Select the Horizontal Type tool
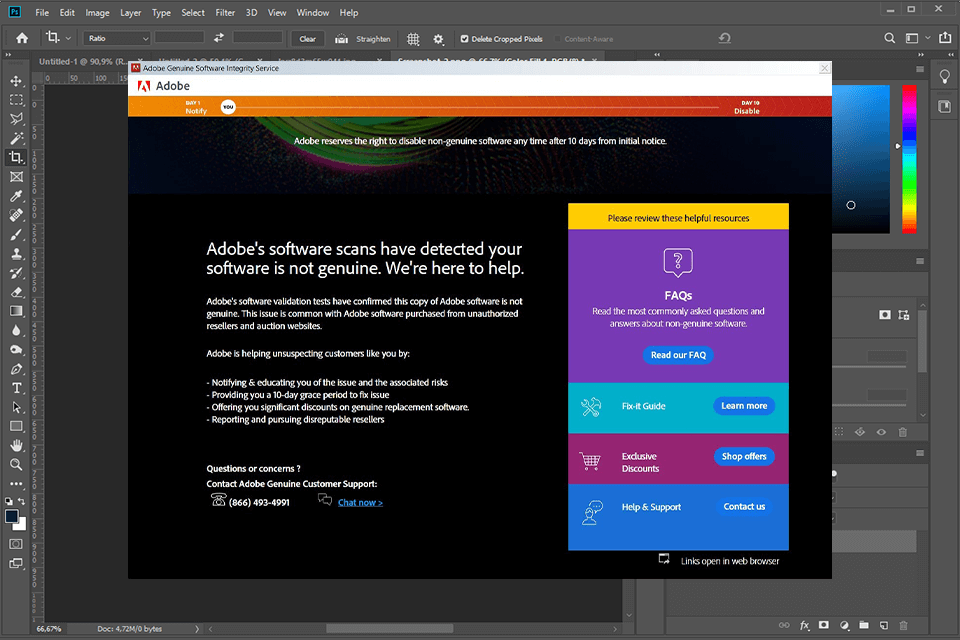The height and width of the screenshot is (640, 960). [x=16, y=388]
